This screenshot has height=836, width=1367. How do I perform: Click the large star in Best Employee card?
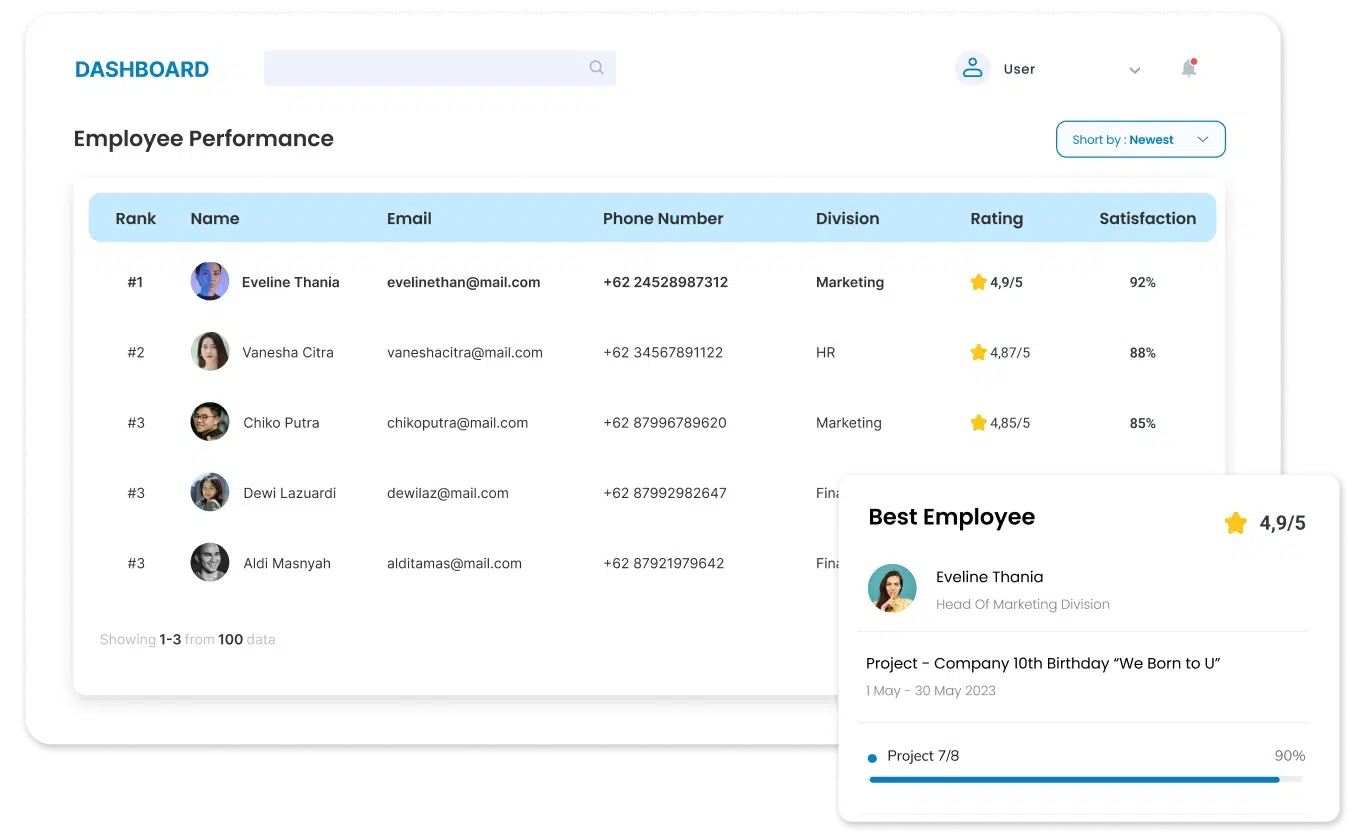click(1235, 523)
